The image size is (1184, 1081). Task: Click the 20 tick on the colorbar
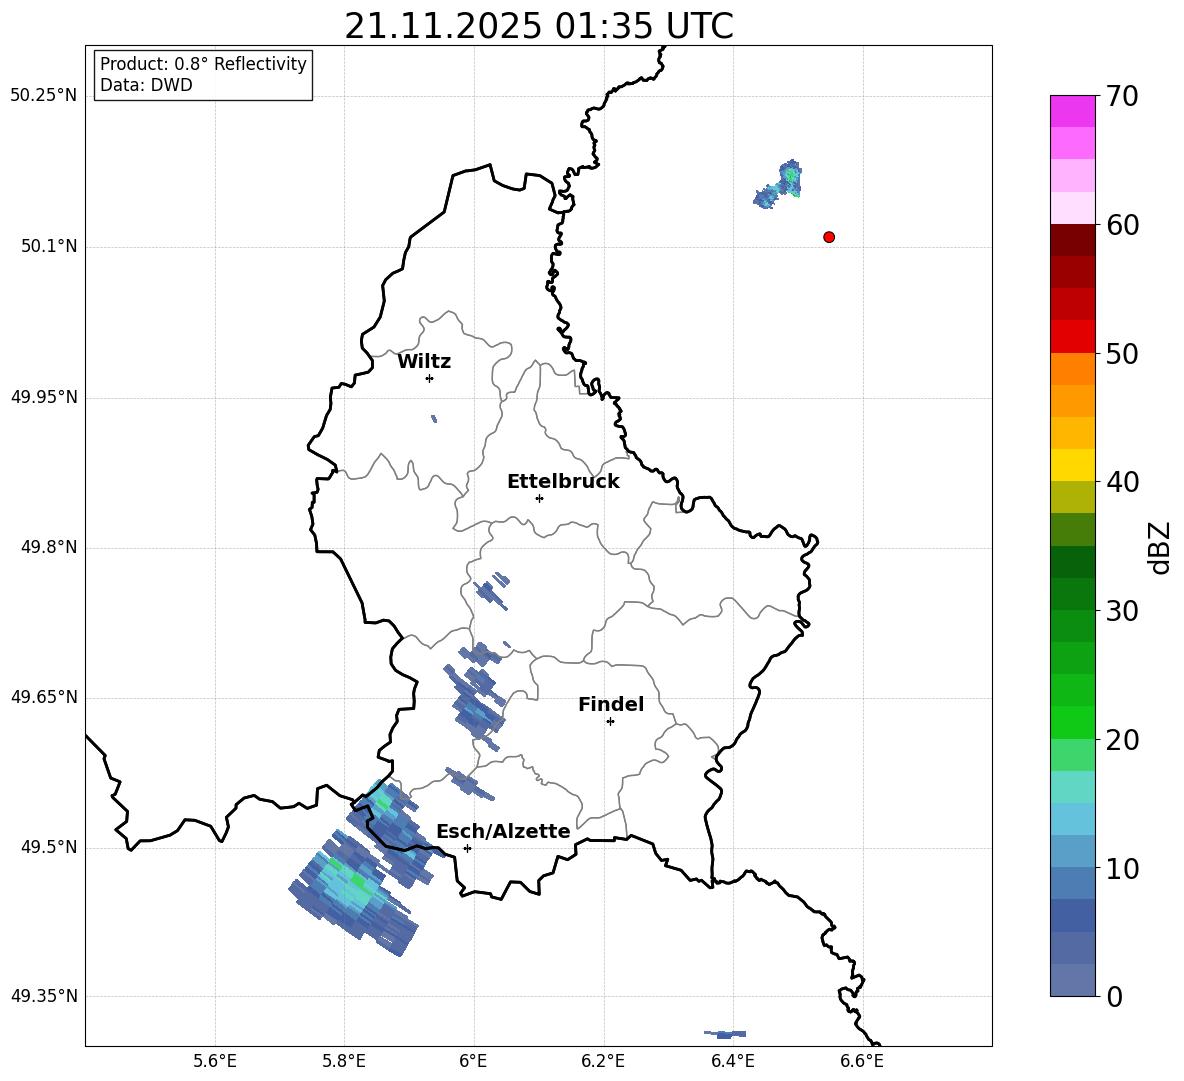pos(1122,740)
